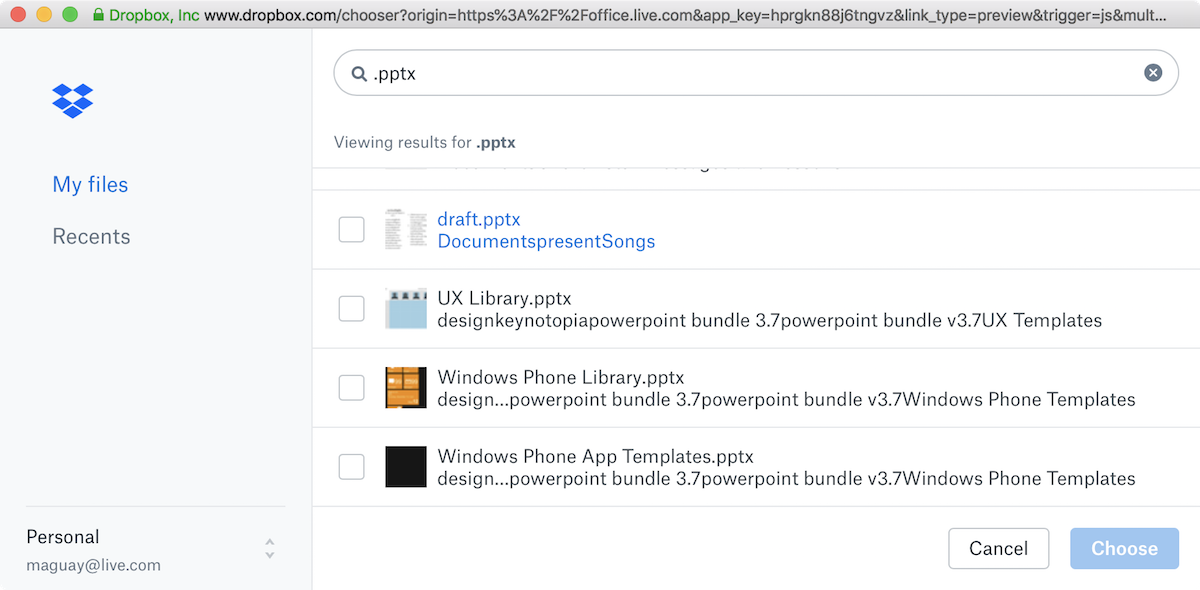Minimize the window with the yellow button
1200x590 pixels.
tap(43, 15)
